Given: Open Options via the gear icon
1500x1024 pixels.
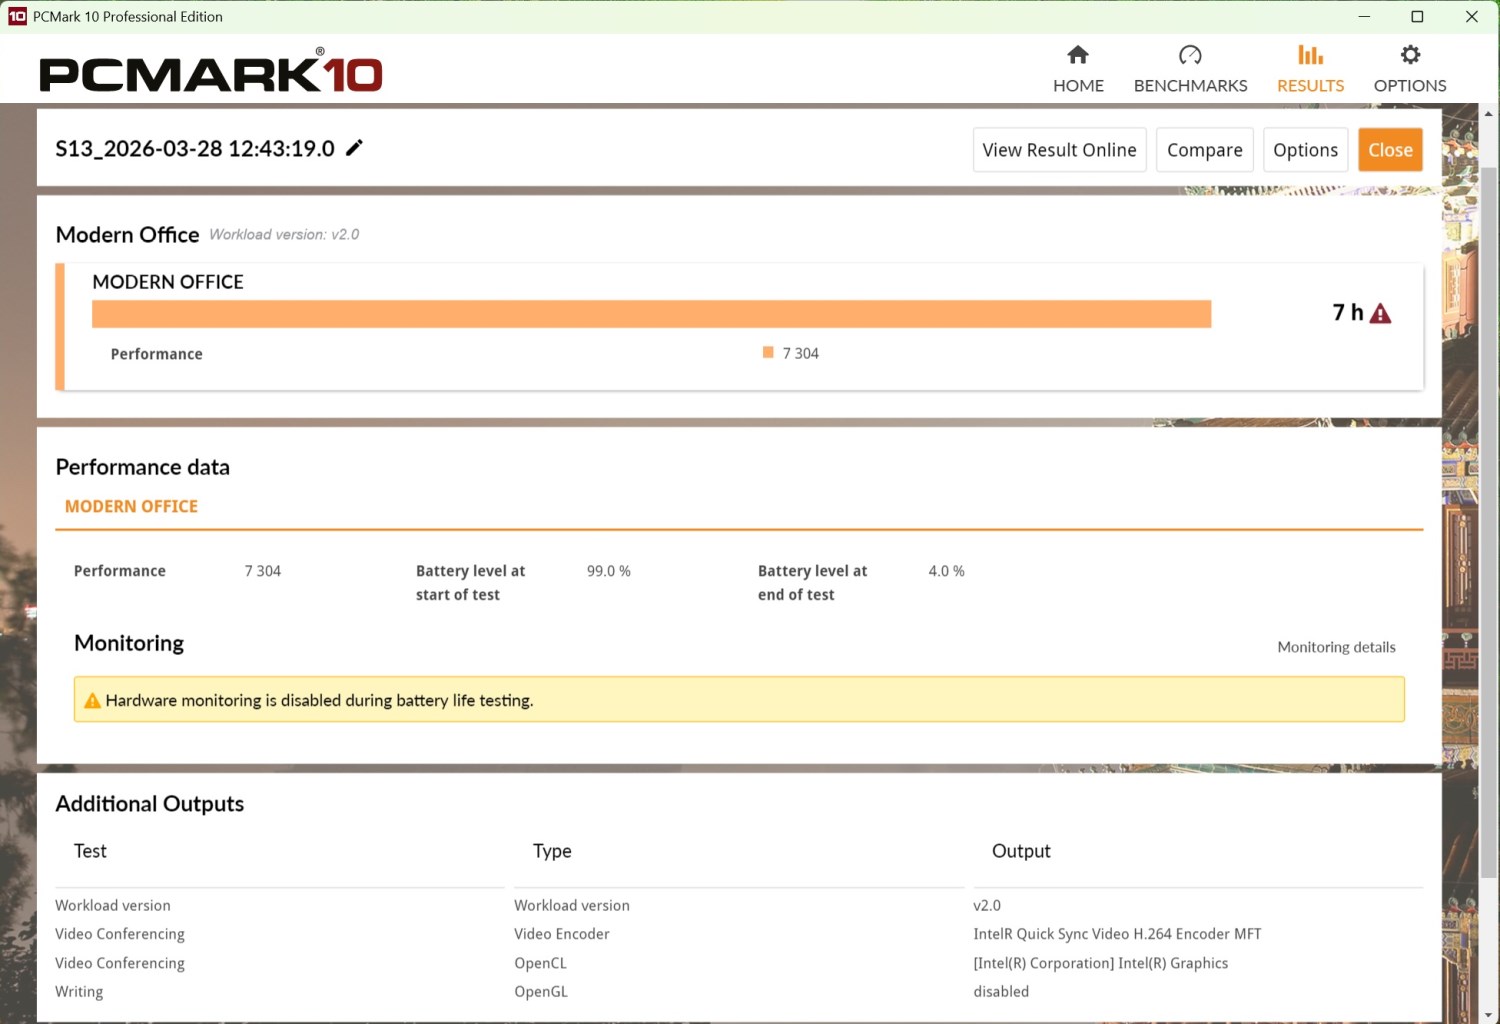Looking at the screenshot, I should [x=1410, y=54].
